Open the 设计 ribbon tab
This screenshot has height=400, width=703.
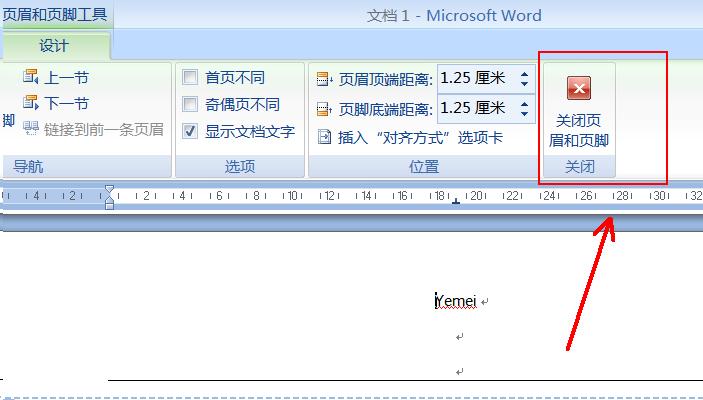click(x=54, y=46)
